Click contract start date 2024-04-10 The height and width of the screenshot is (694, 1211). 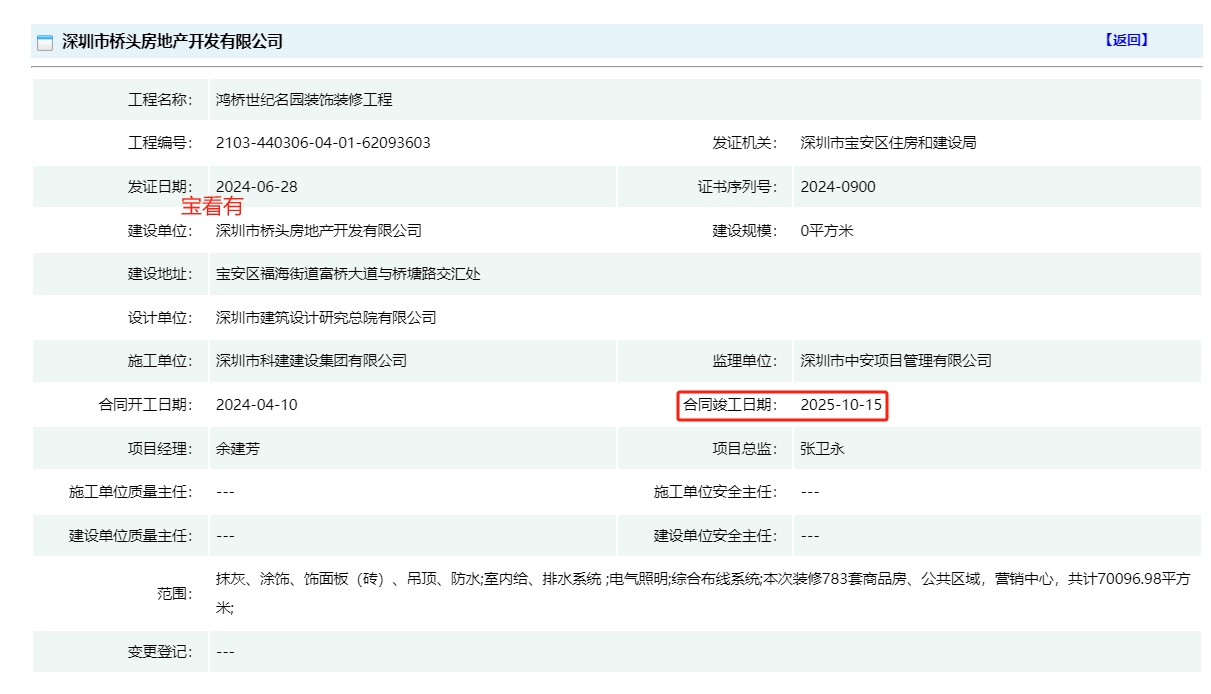pyautogui.click(x=256, y=405)
